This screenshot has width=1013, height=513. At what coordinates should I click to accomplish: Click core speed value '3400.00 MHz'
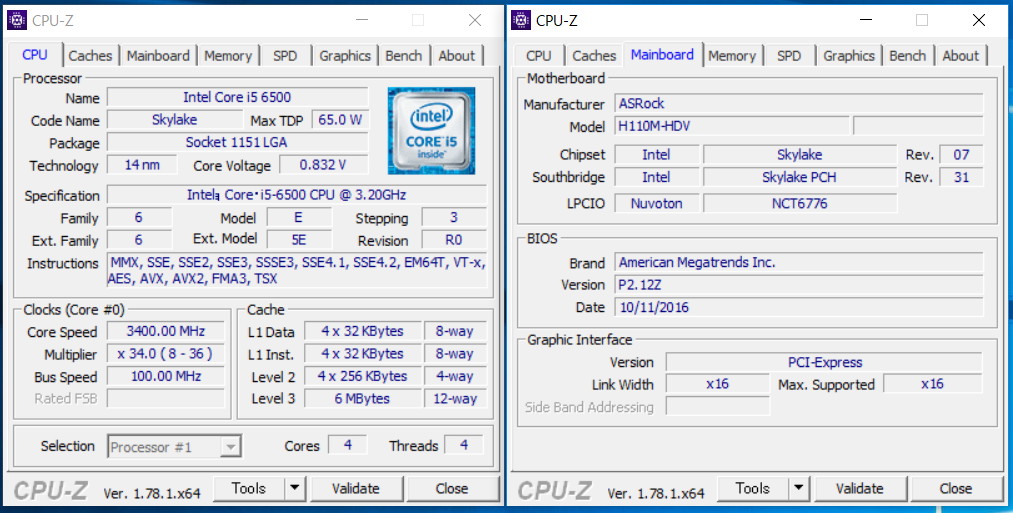point(166,331)
